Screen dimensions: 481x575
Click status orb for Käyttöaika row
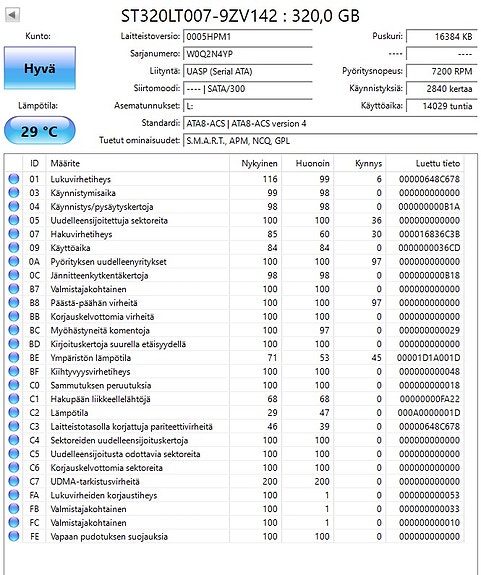(x=14, y=248)
